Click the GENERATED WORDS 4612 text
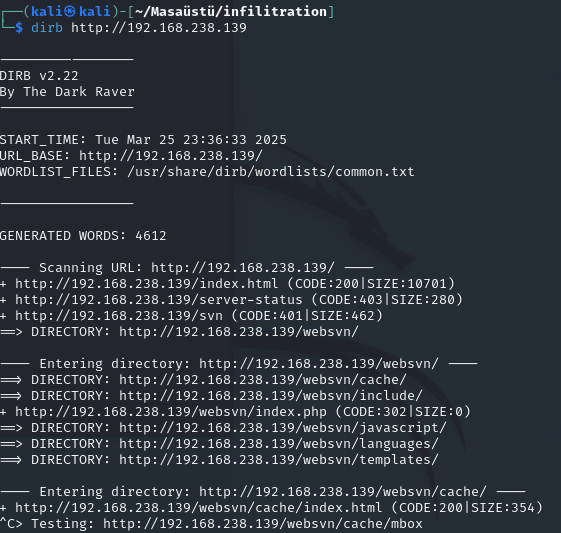Screen dimensions: 561x533 [x=83, y=236]
